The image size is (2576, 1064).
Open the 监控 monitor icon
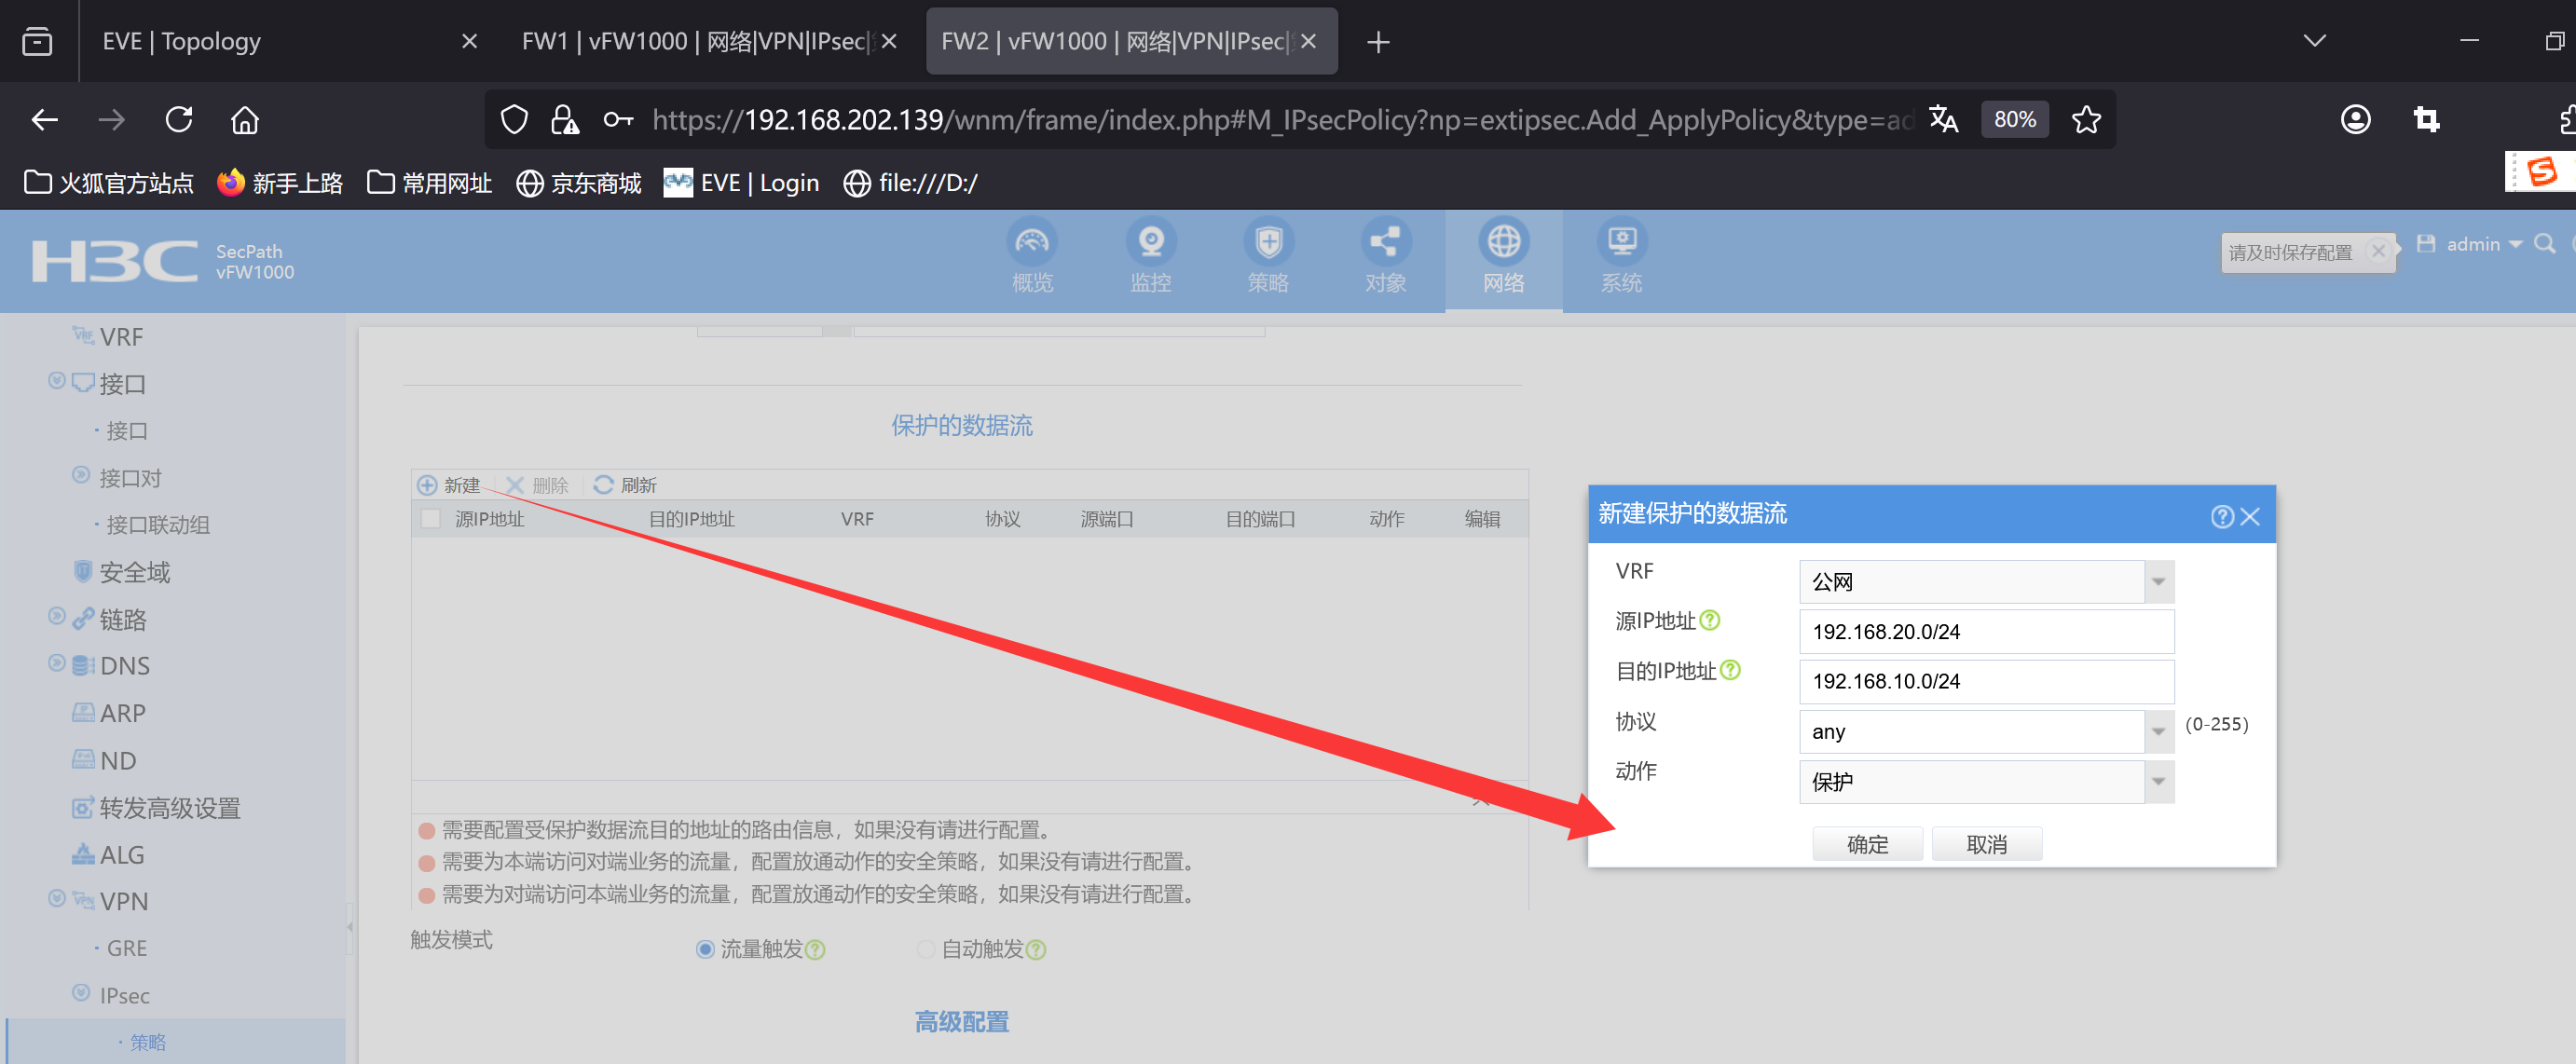coord(1150,243)
